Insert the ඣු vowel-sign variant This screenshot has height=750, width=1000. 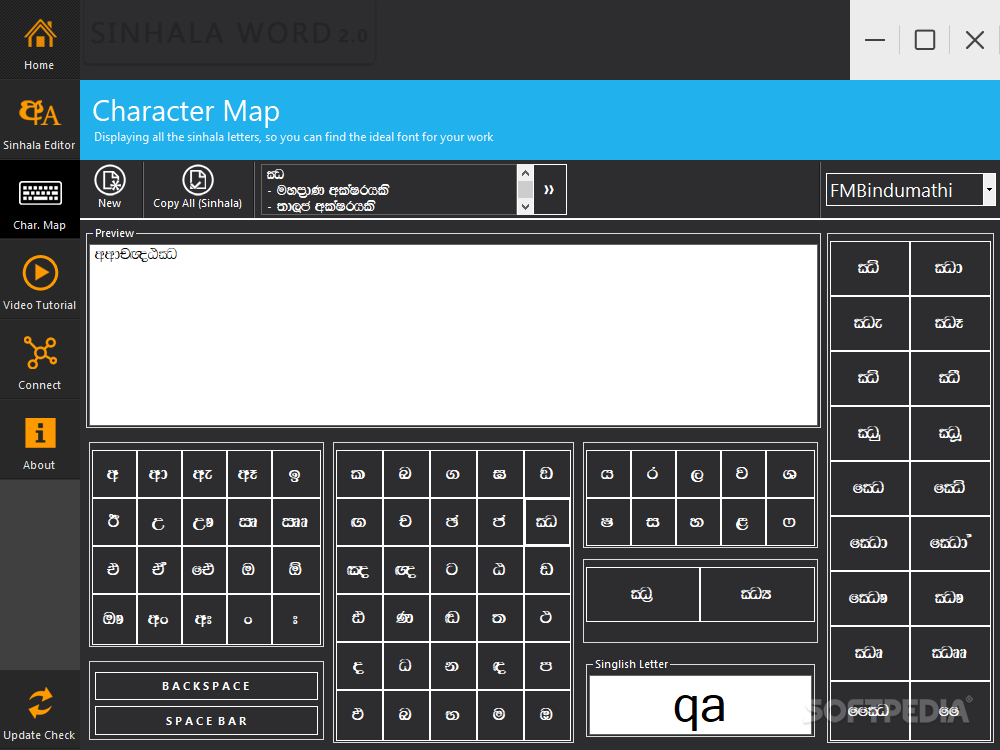pos(869,433)
